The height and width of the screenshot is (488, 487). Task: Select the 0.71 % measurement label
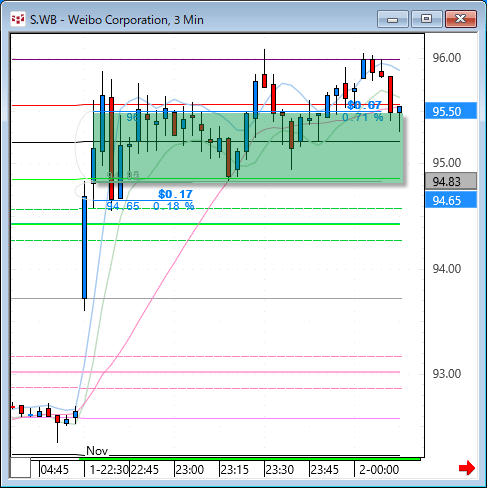point(363,117)
